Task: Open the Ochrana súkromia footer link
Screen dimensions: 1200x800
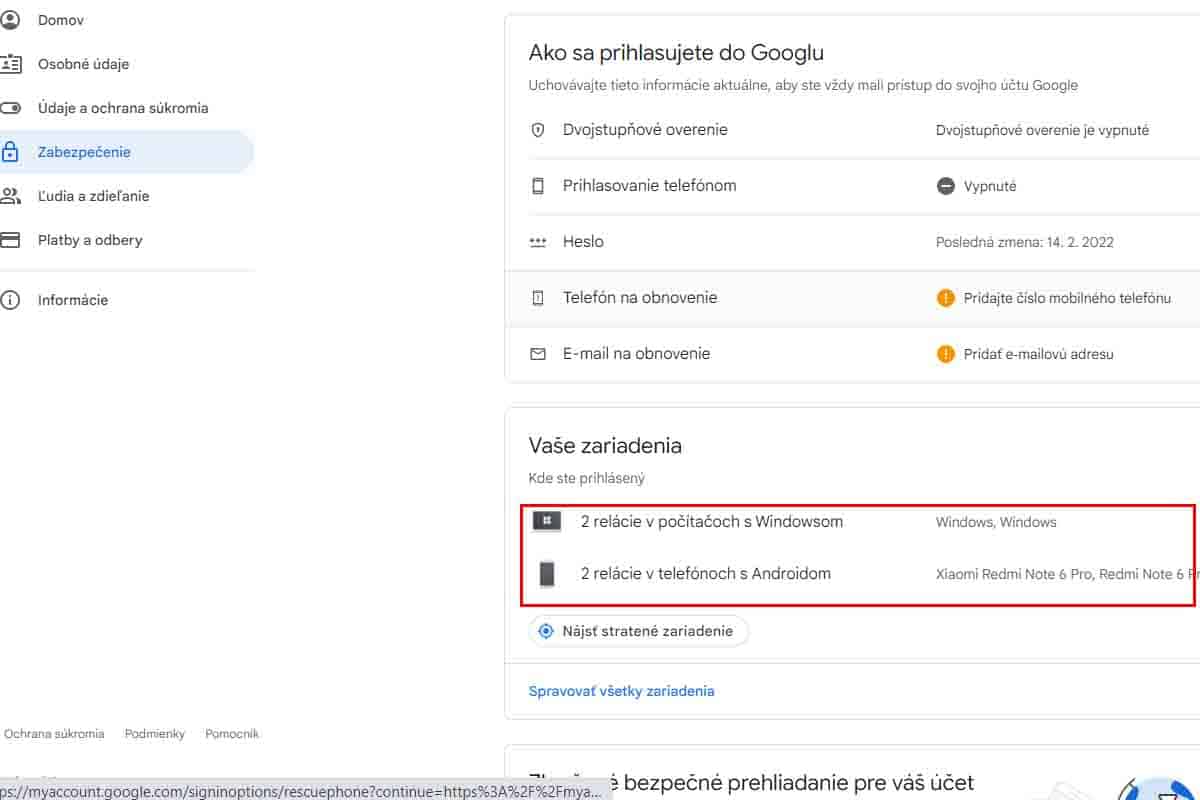Action: pos(54,734)
